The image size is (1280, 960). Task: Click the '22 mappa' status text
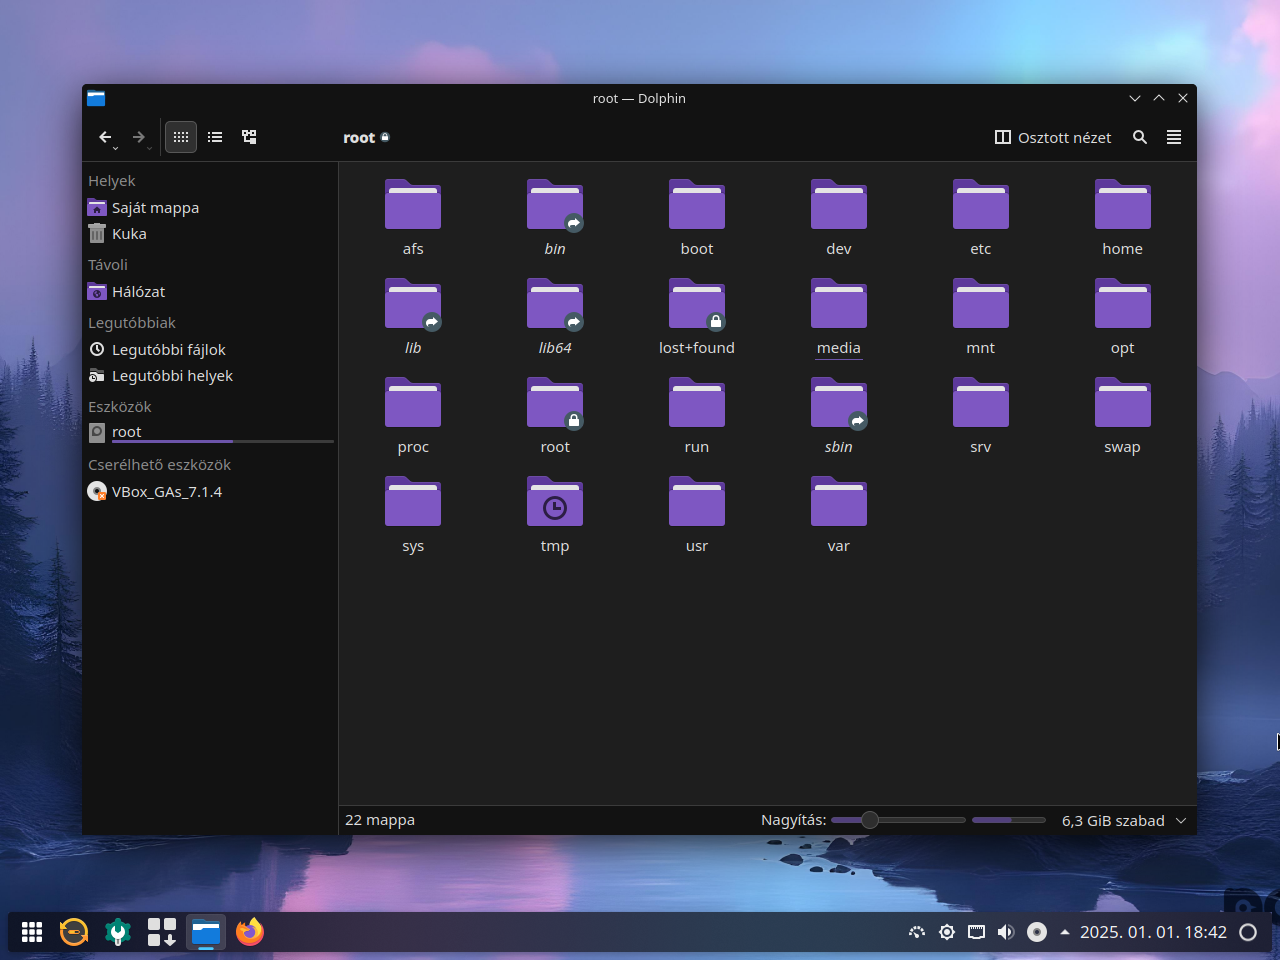(380, 820)
